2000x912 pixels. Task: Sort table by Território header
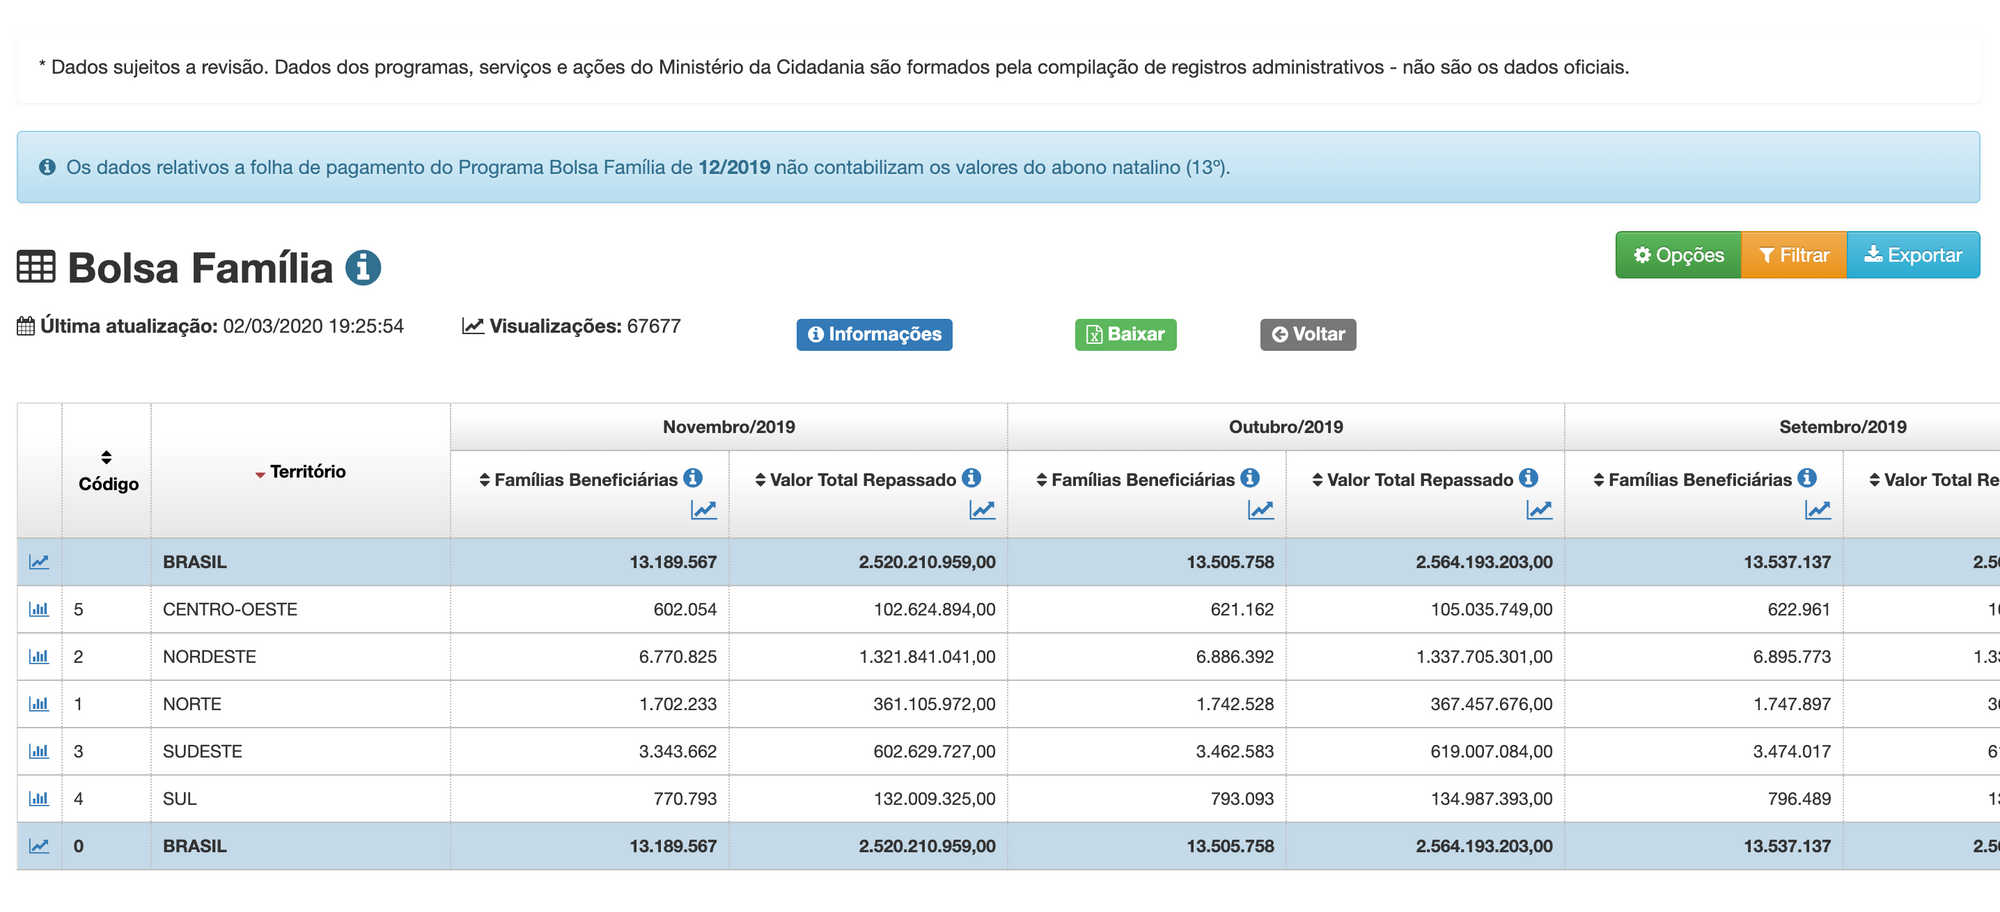(300, 471)
